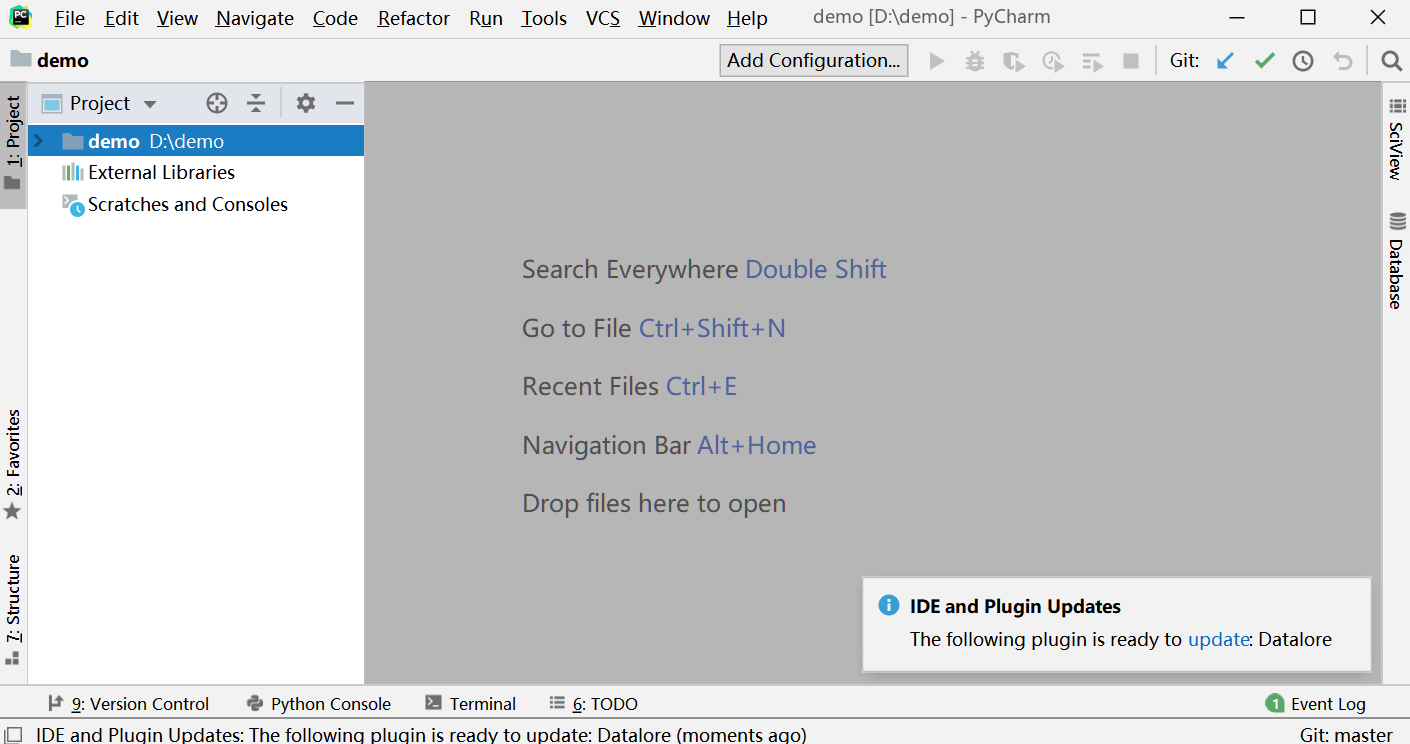This screenshot has width=1410, height=744.
Task: Open the Tools menu
Action: (x=544, y=18)
